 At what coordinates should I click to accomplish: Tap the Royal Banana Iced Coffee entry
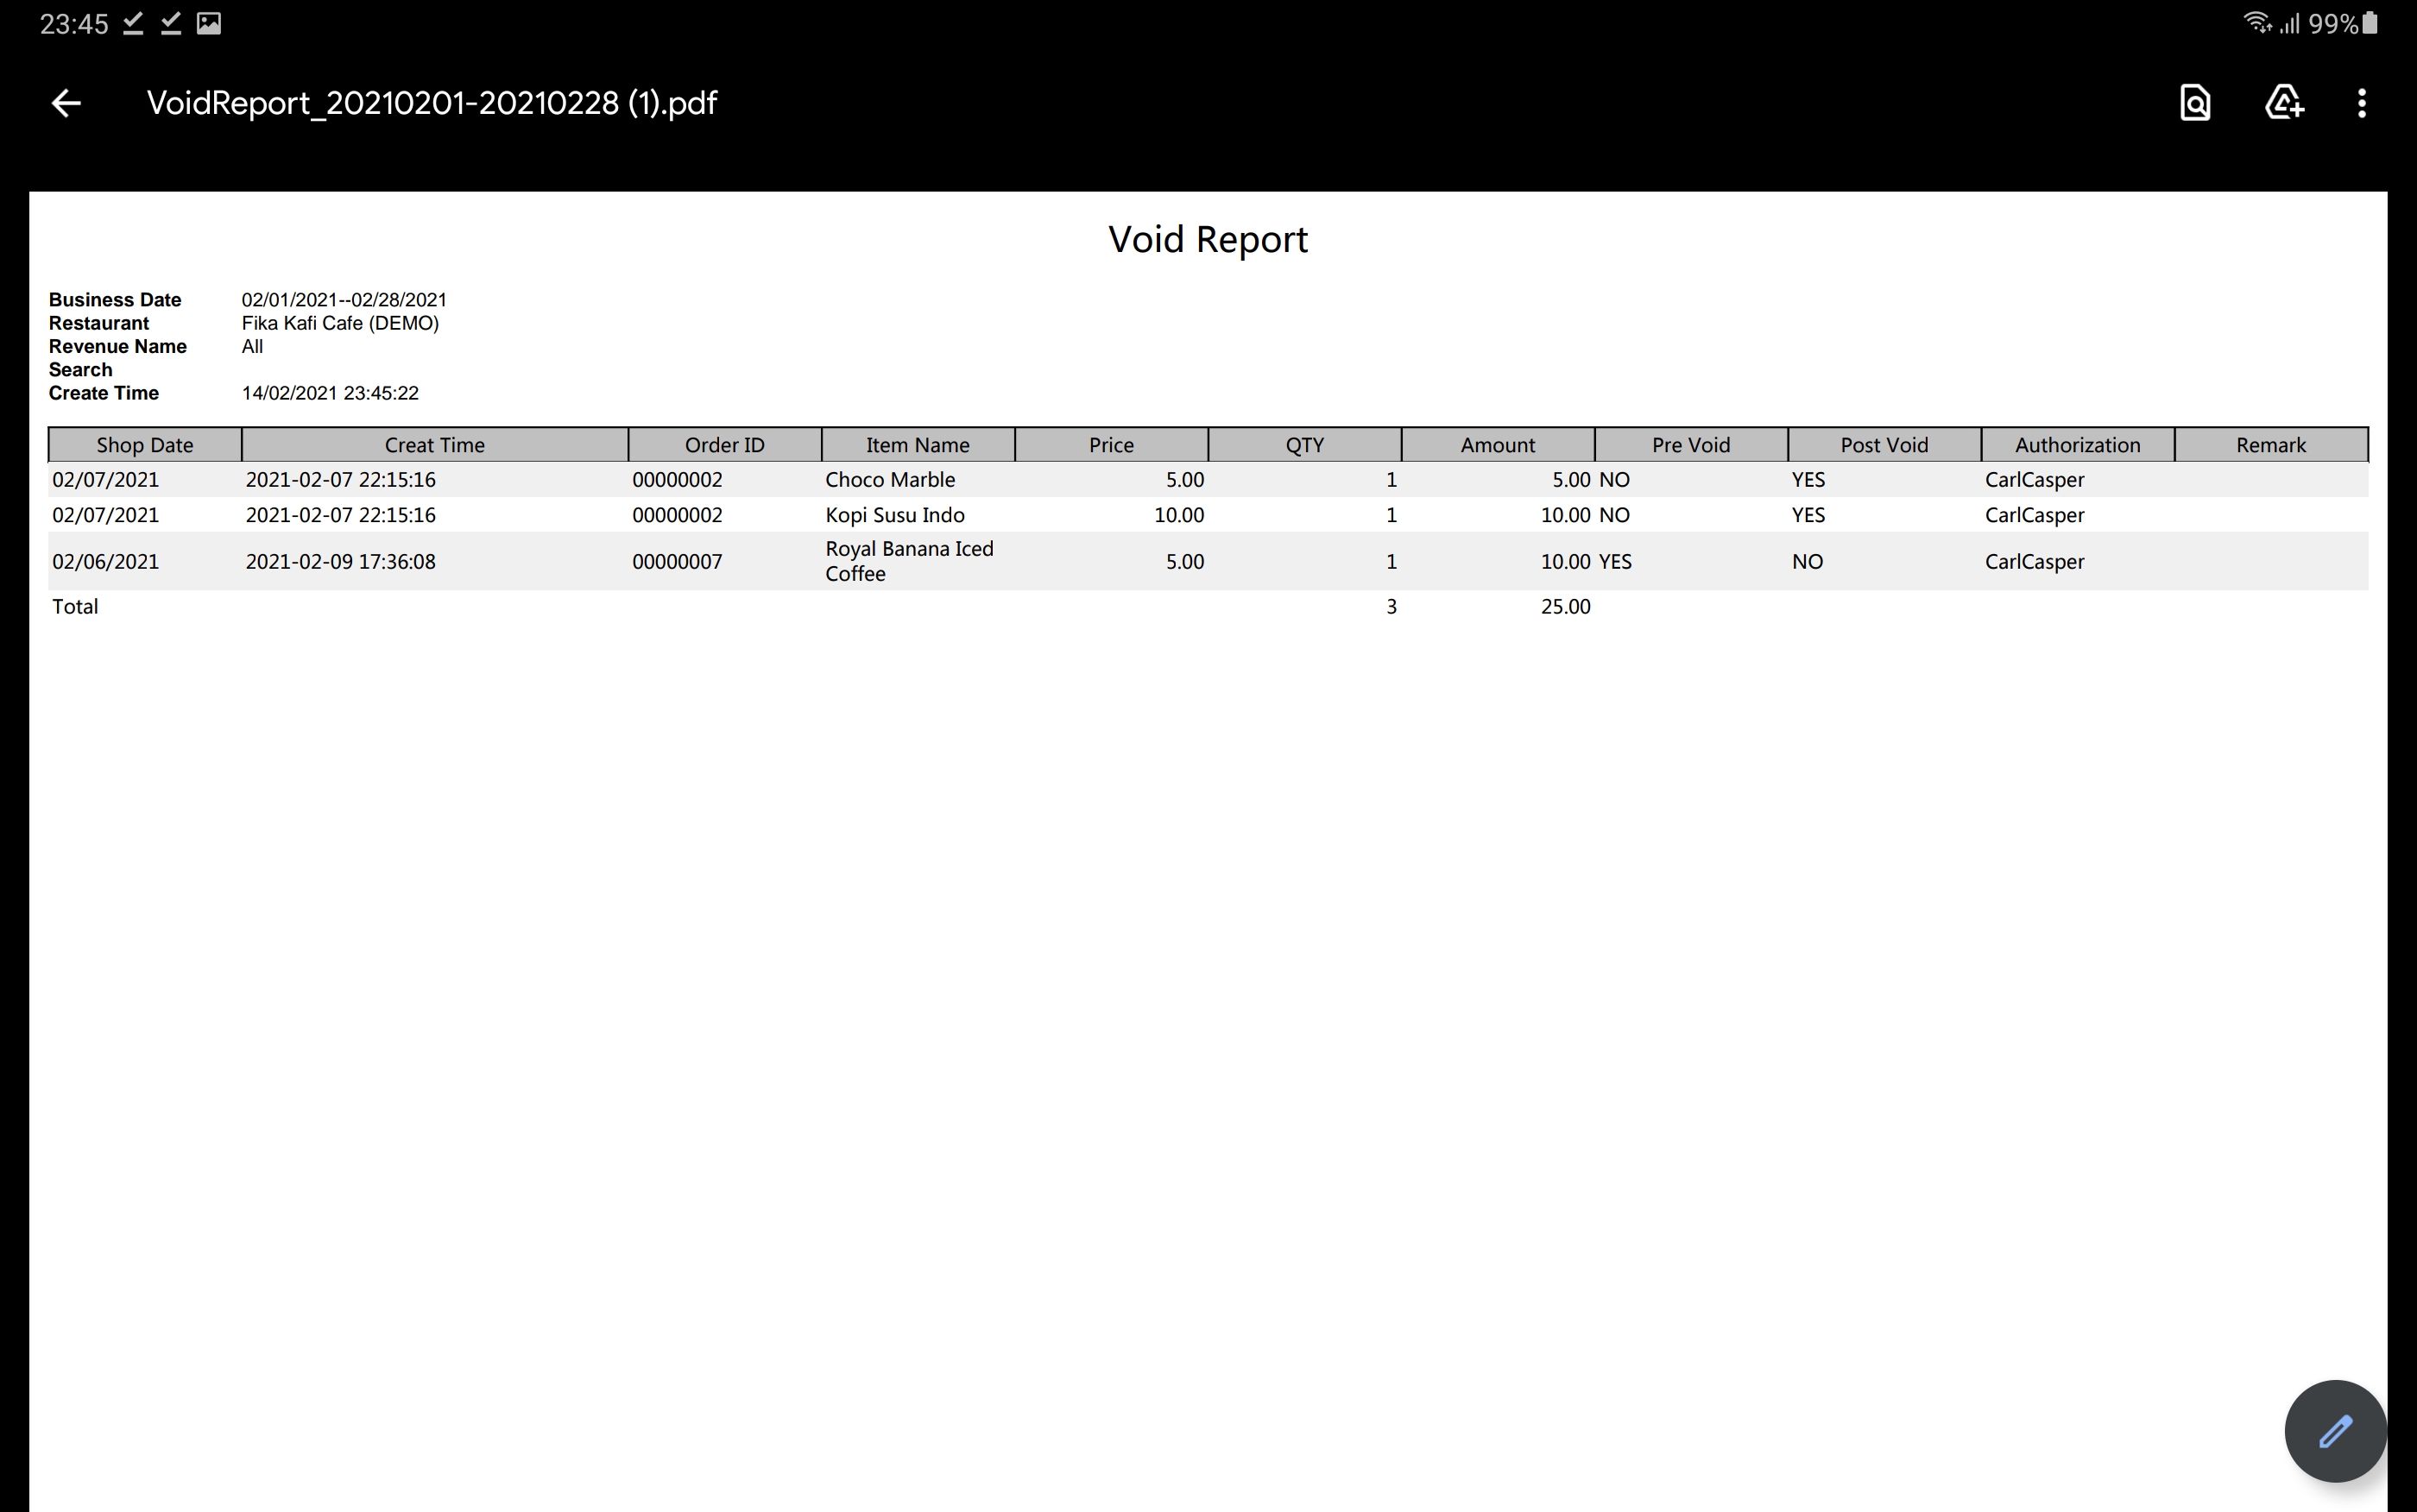click(908, 561)
